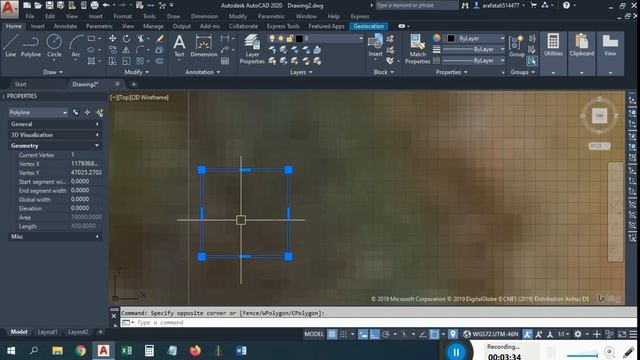The width and height of the screenshot is (640, 360).
Task: Expand the Modify panel dropdown
Action: [136, 72]
